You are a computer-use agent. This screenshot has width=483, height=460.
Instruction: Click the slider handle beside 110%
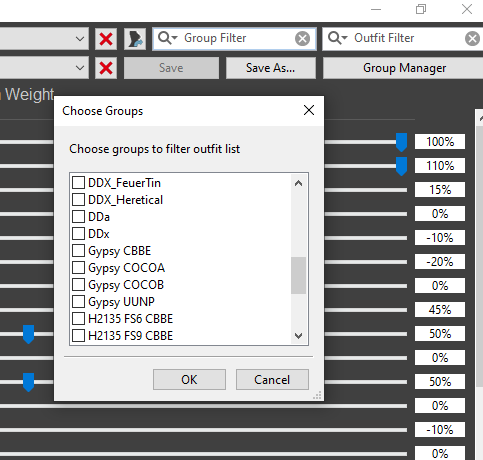coord(401,166)
